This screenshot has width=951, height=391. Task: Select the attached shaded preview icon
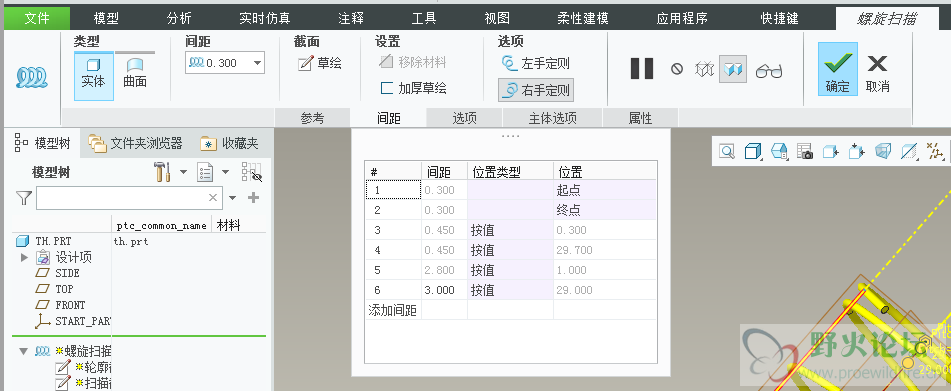tap(733, 69)
